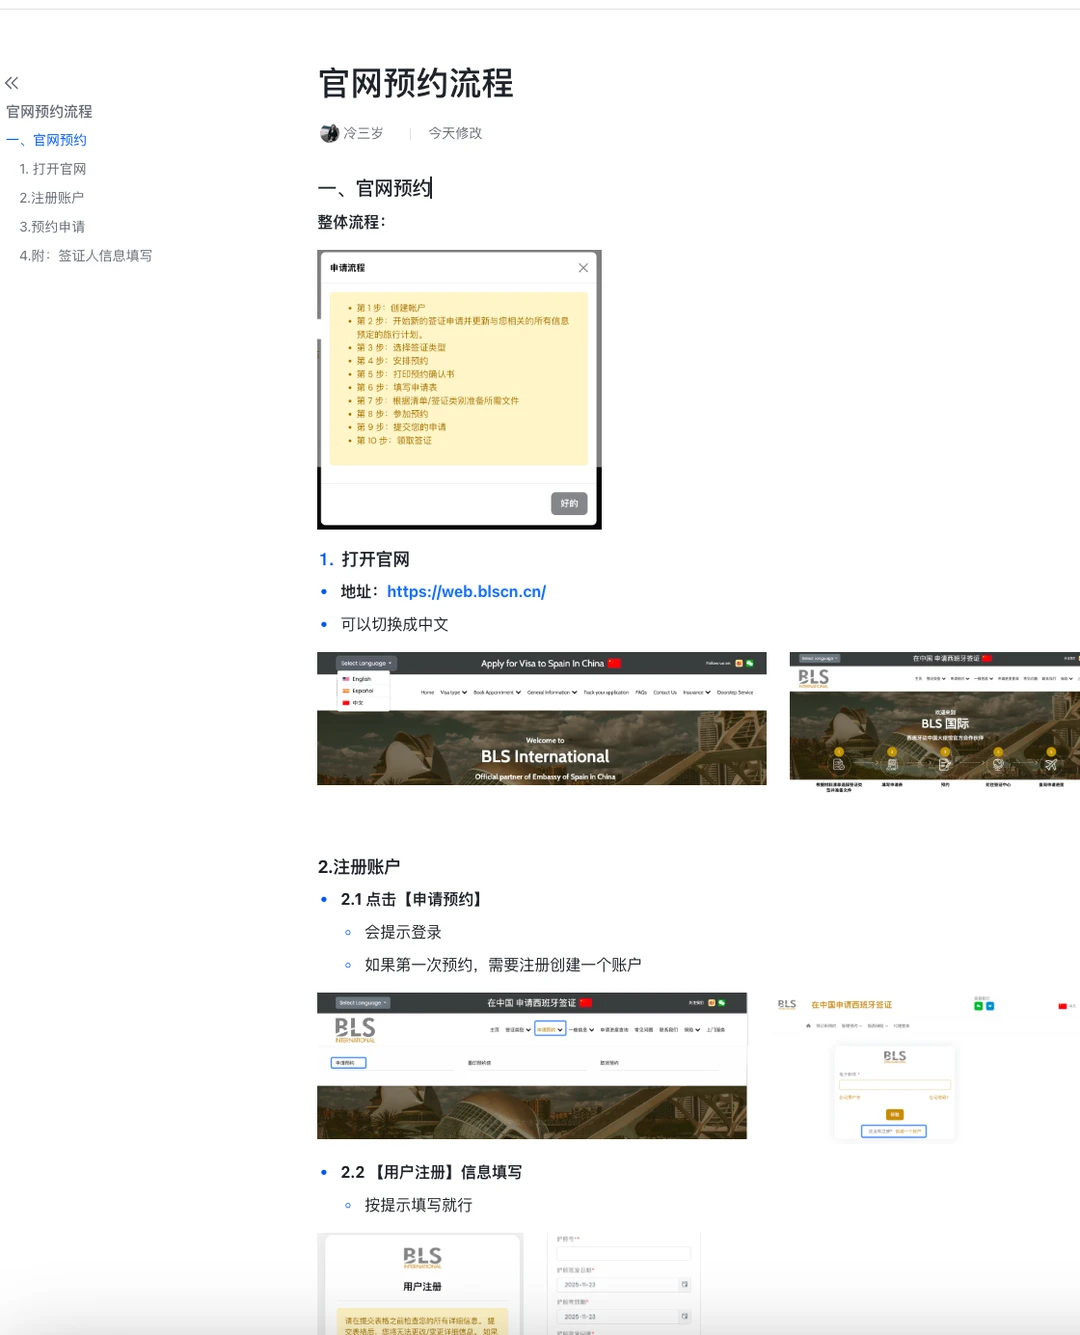
Task: Open the English BLS International homepage screenshot
Action: pos(542,718)
